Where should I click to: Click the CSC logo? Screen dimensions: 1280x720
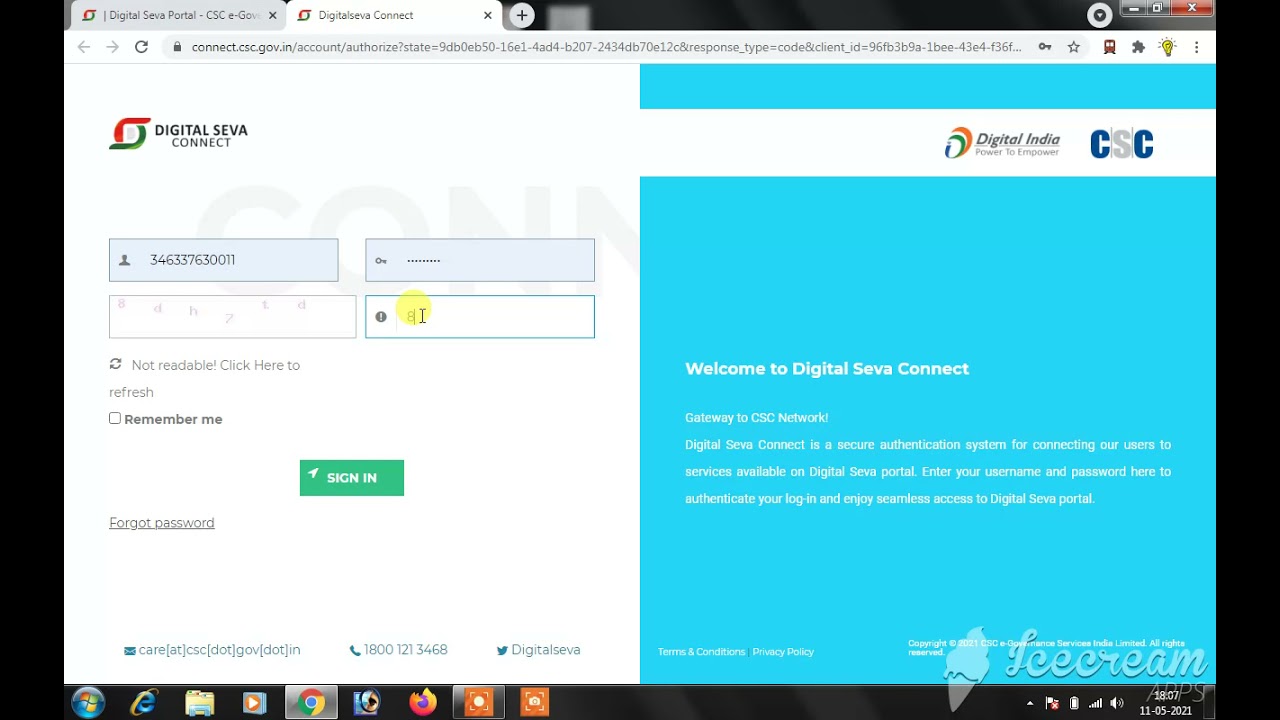point(1121,144)
